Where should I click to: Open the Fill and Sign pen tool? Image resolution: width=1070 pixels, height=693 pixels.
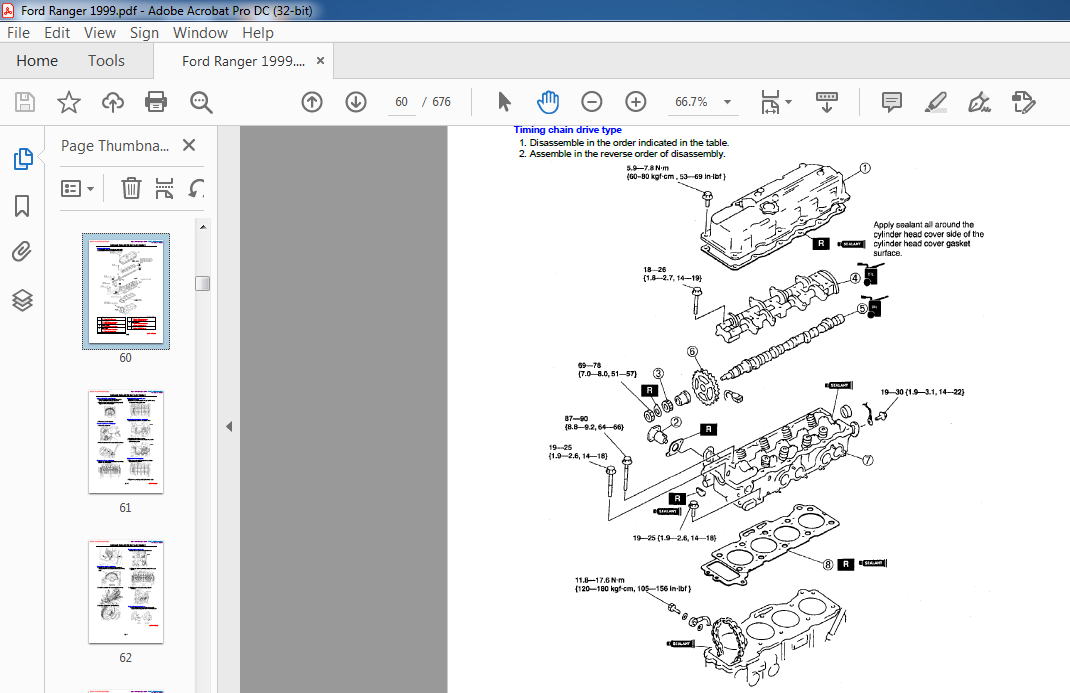click(979, 102)
